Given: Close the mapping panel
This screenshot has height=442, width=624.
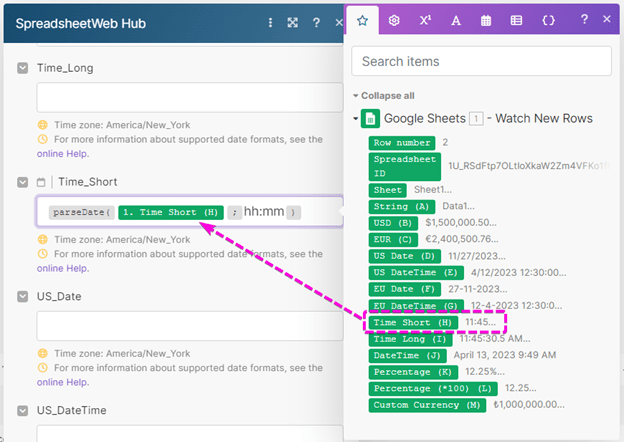Looking at the screenshot, I should (x=607, y=19).
